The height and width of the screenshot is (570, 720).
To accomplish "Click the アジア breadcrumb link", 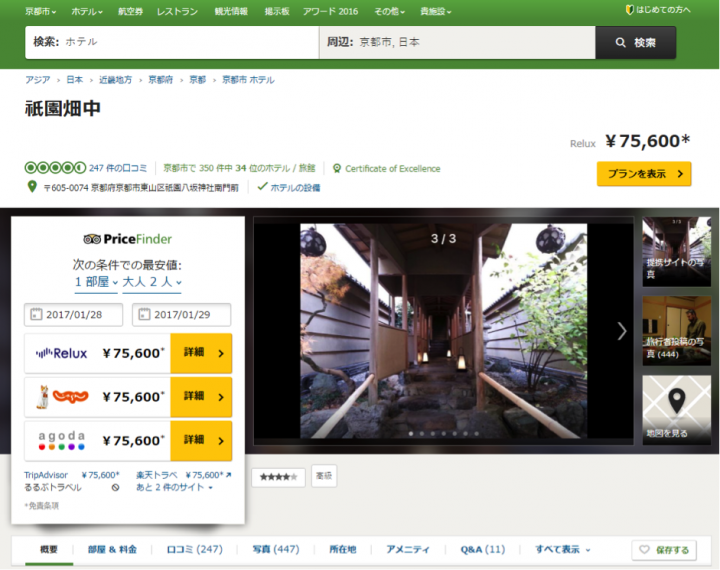I will point(38,80).
